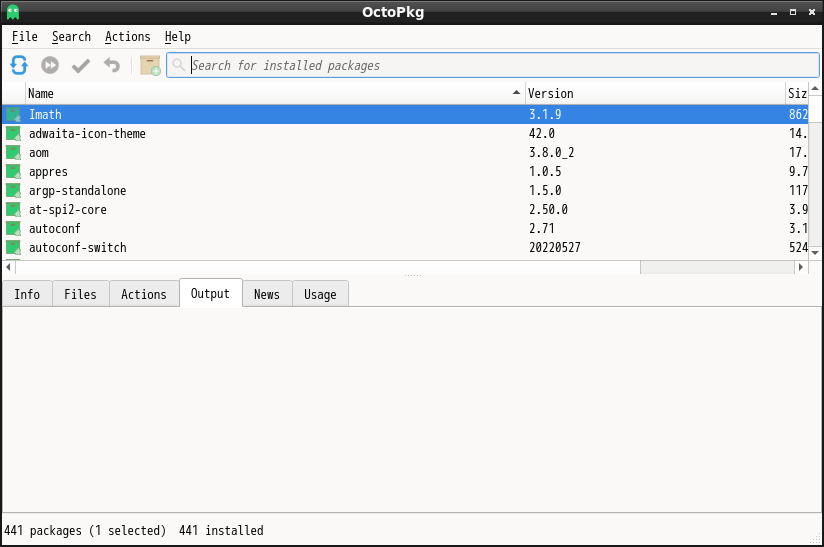Image resolution: width=824 pixels, height=547 pixels.
Task: Click version 2.50.0 cell
Action: pyautogui.click(x=548, y=209)
